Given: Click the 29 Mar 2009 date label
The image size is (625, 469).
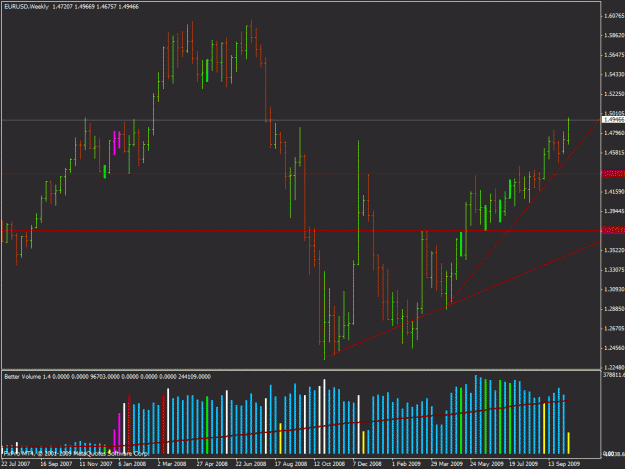Looking at the screenshot, I should [x=446, y=464].
